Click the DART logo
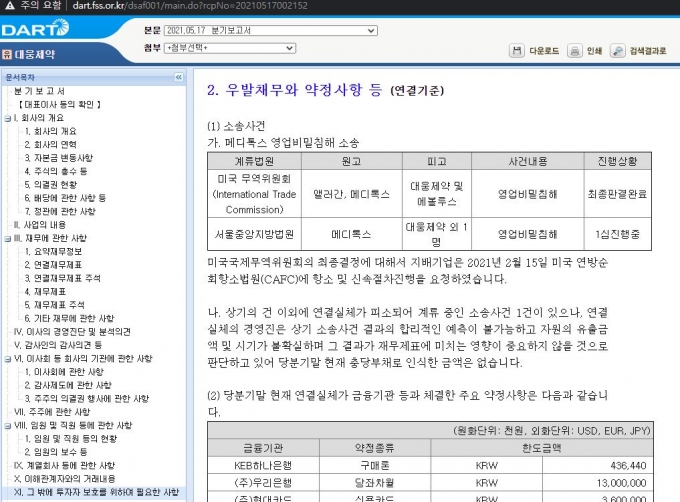Viewport: 680px width, 502px height. point(35,28)
